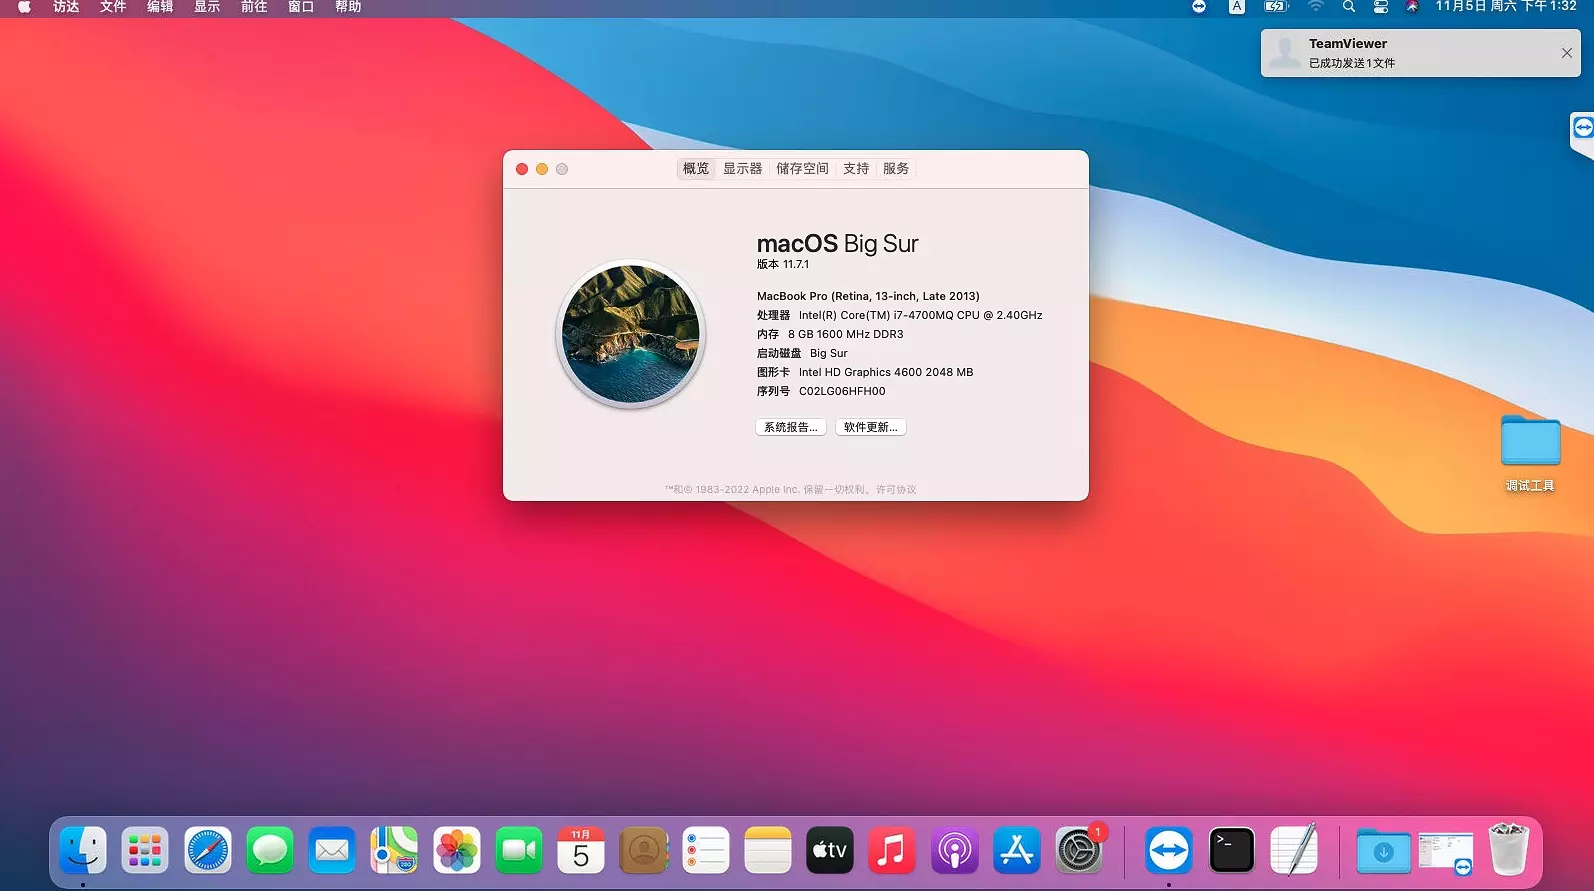This screenshot has height=891, width=1594.
Task: Switch to the 显示器 tab
Action: pos(743,169)
